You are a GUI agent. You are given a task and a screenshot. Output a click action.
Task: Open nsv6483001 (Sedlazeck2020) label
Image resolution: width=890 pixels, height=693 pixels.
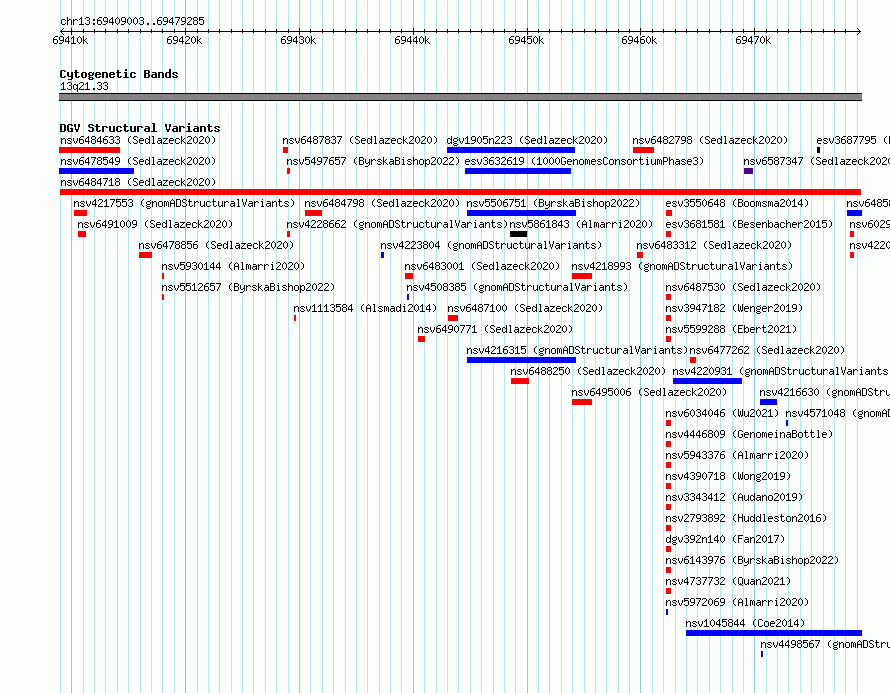[482, 266]
